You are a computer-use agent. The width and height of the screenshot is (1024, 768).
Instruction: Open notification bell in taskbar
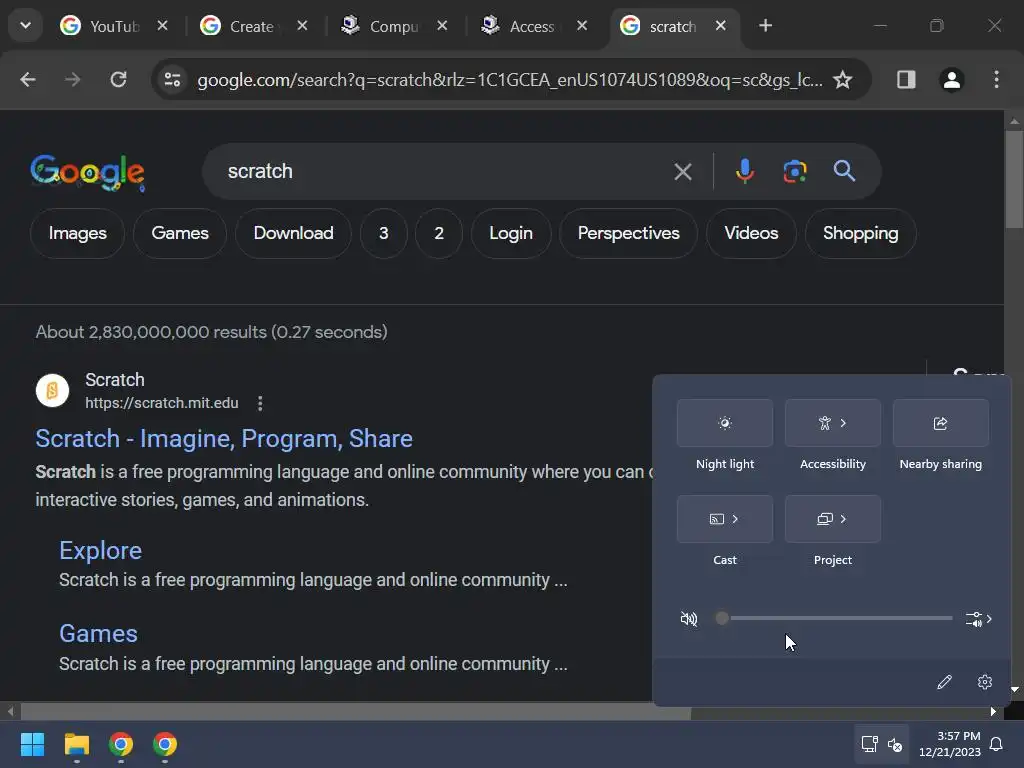point(996,744)
